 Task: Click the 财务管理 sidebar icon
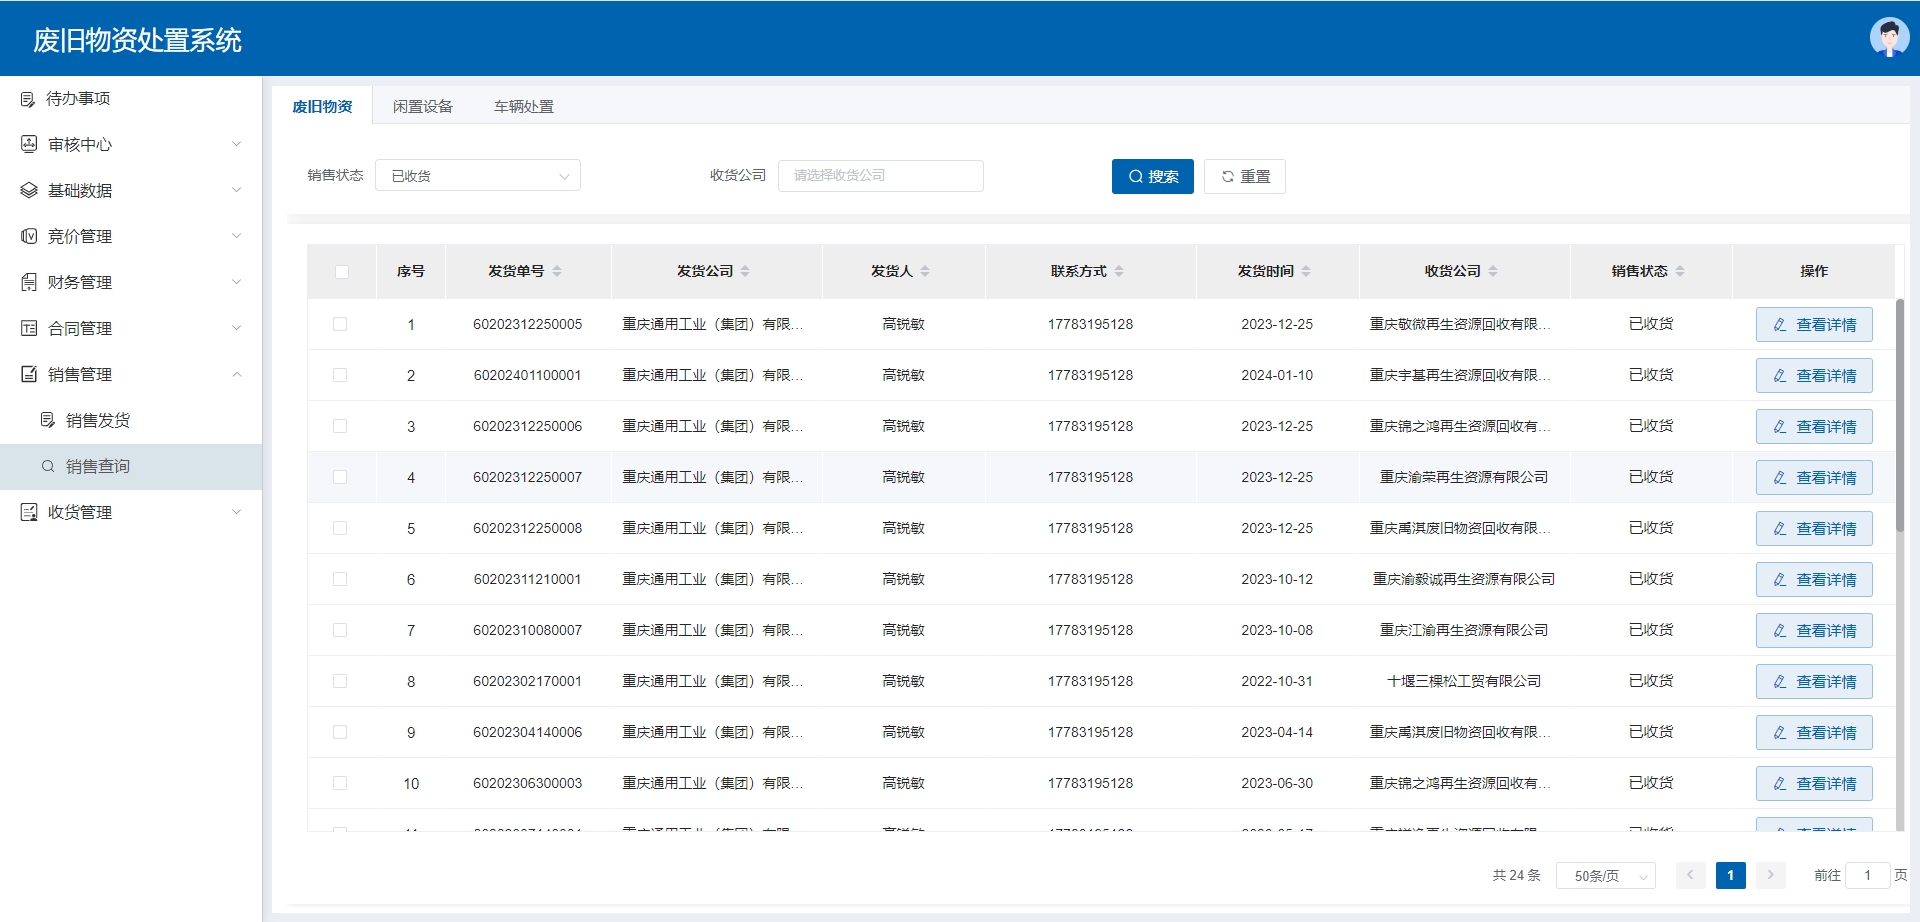coord(29,282)
